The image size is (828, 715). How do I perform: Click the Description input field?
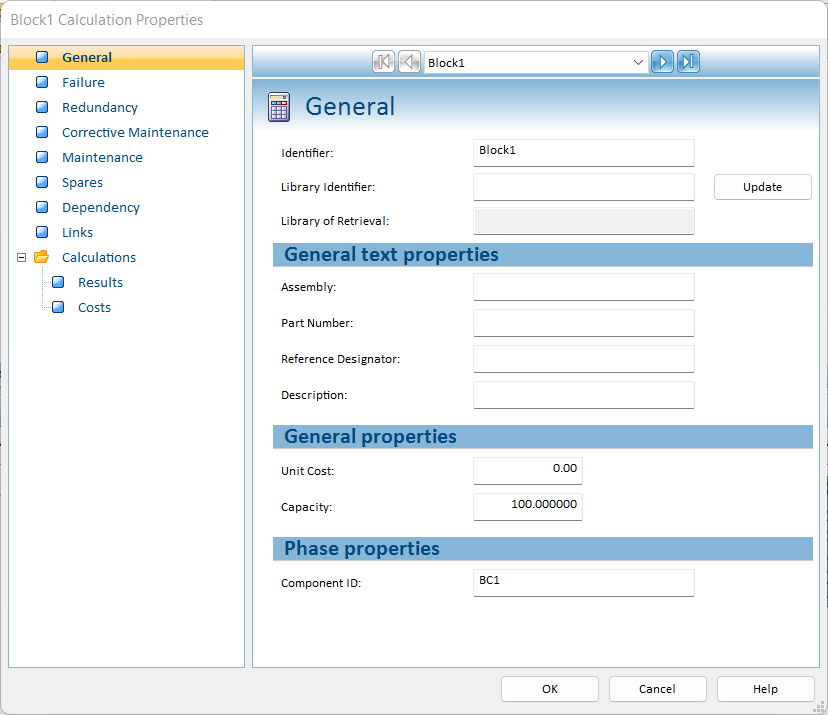tap(584, 395)
